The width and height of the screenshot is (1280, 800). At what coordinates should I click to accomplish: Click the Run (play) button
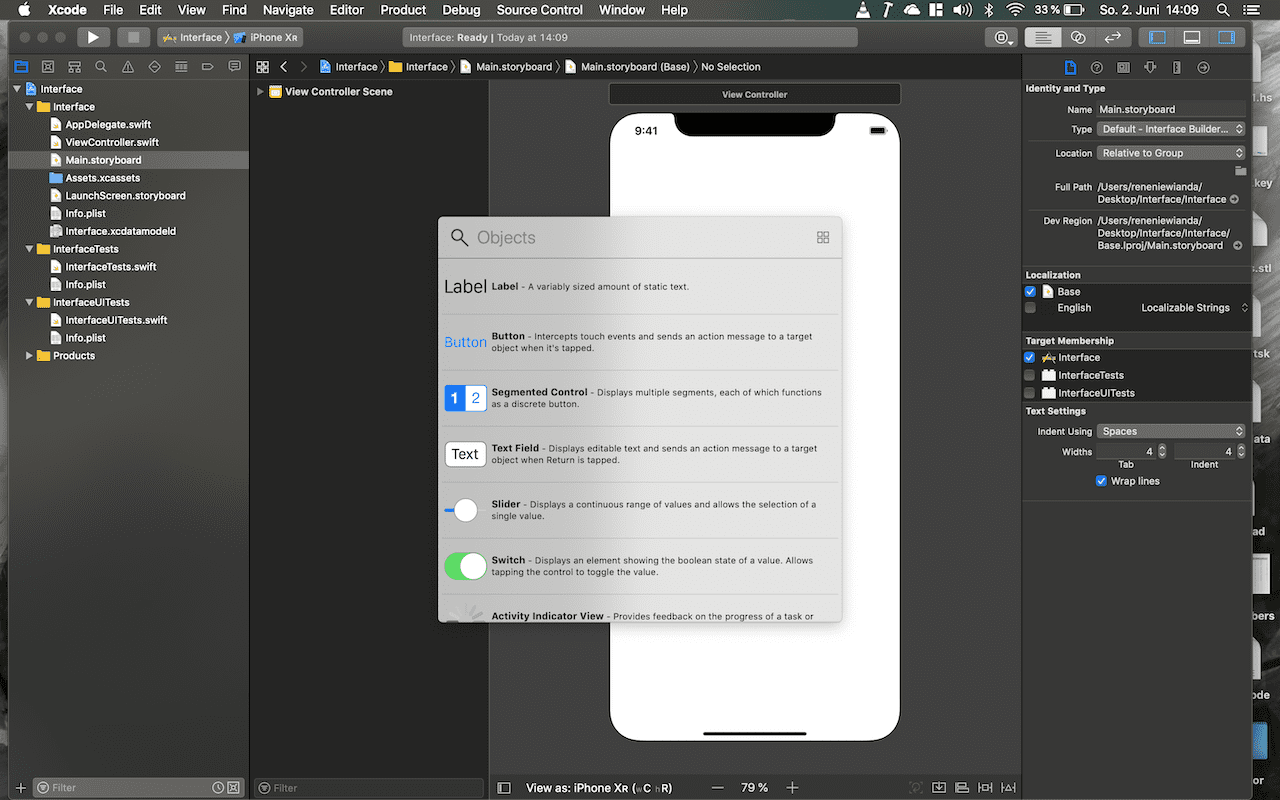coord(92,37)
